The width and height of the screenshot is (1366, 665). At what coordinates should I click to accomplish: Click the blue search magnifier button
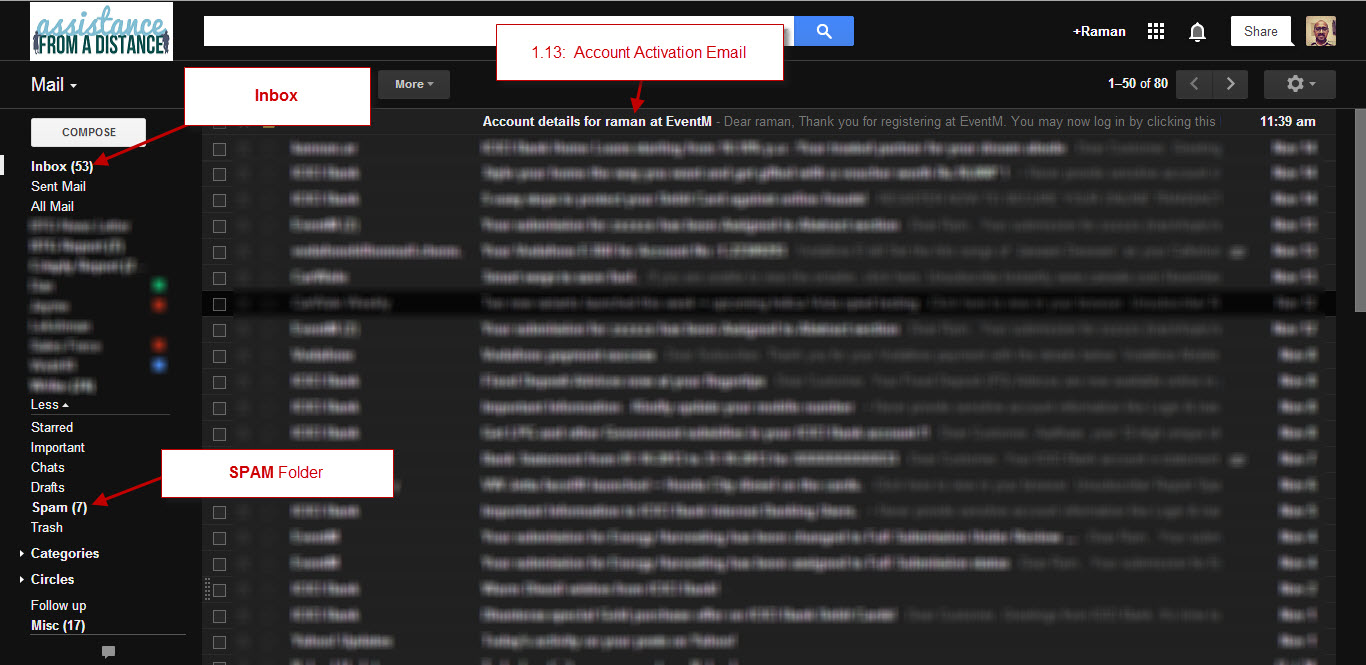[x=824, y=31]
